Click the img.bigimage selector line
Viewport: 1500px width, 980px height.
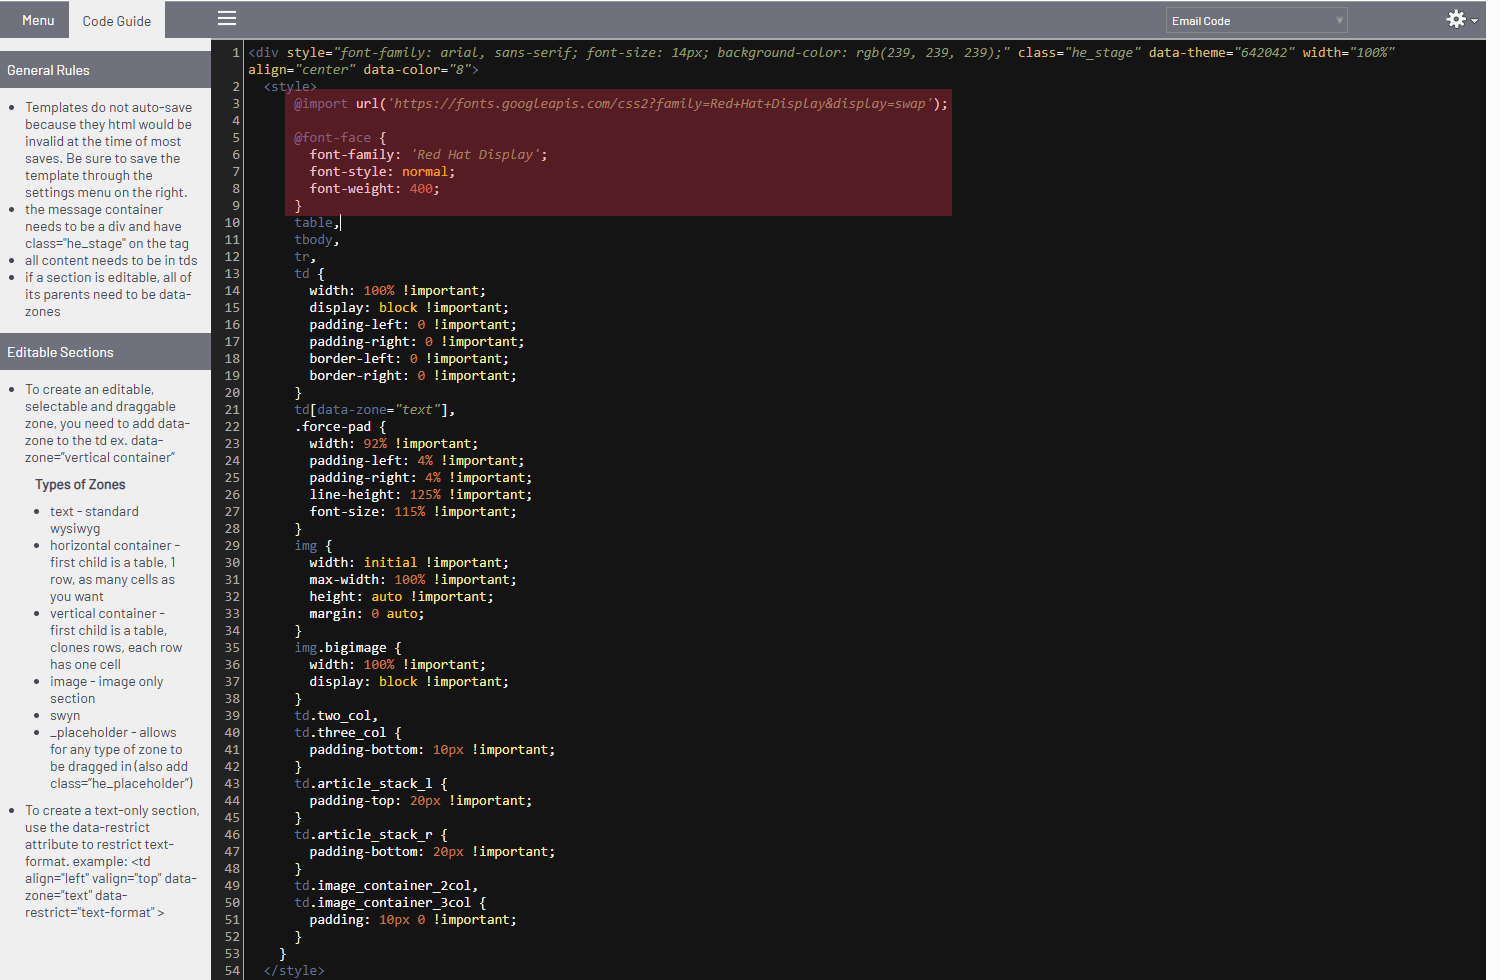click(346, 648)
